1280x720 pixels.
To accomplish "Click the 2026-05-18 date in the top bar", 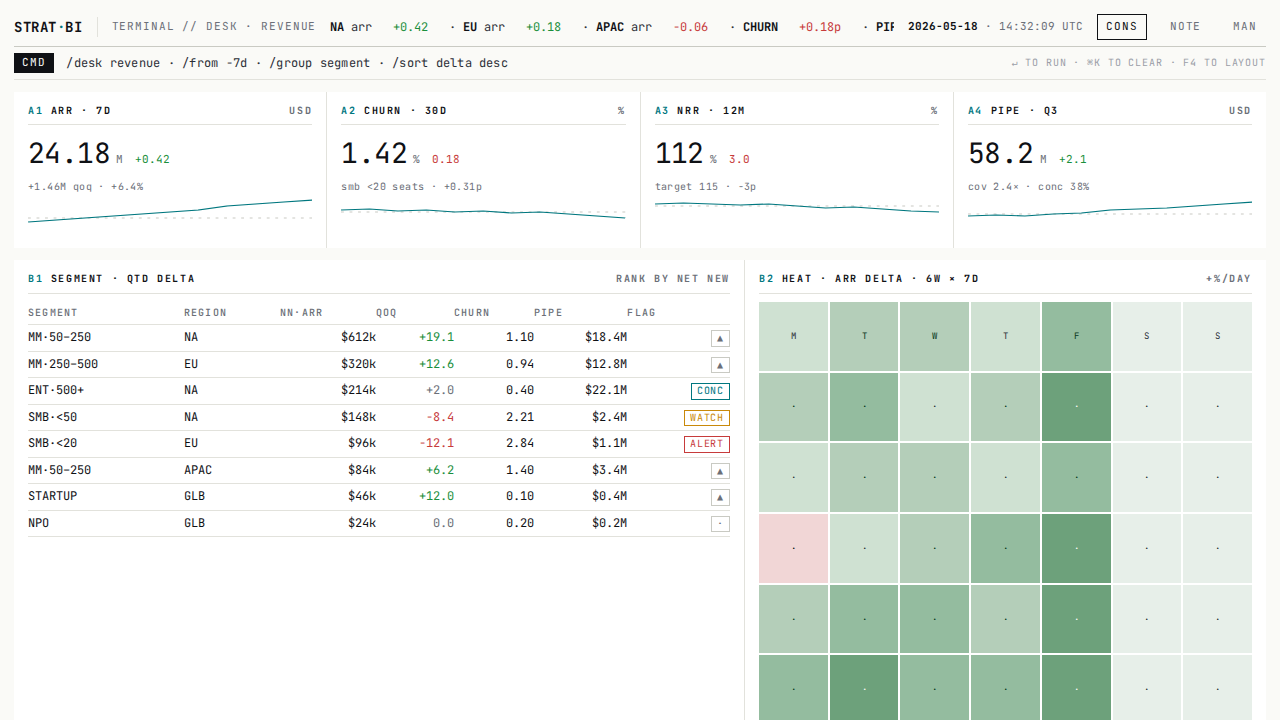I will click(943, 27).
